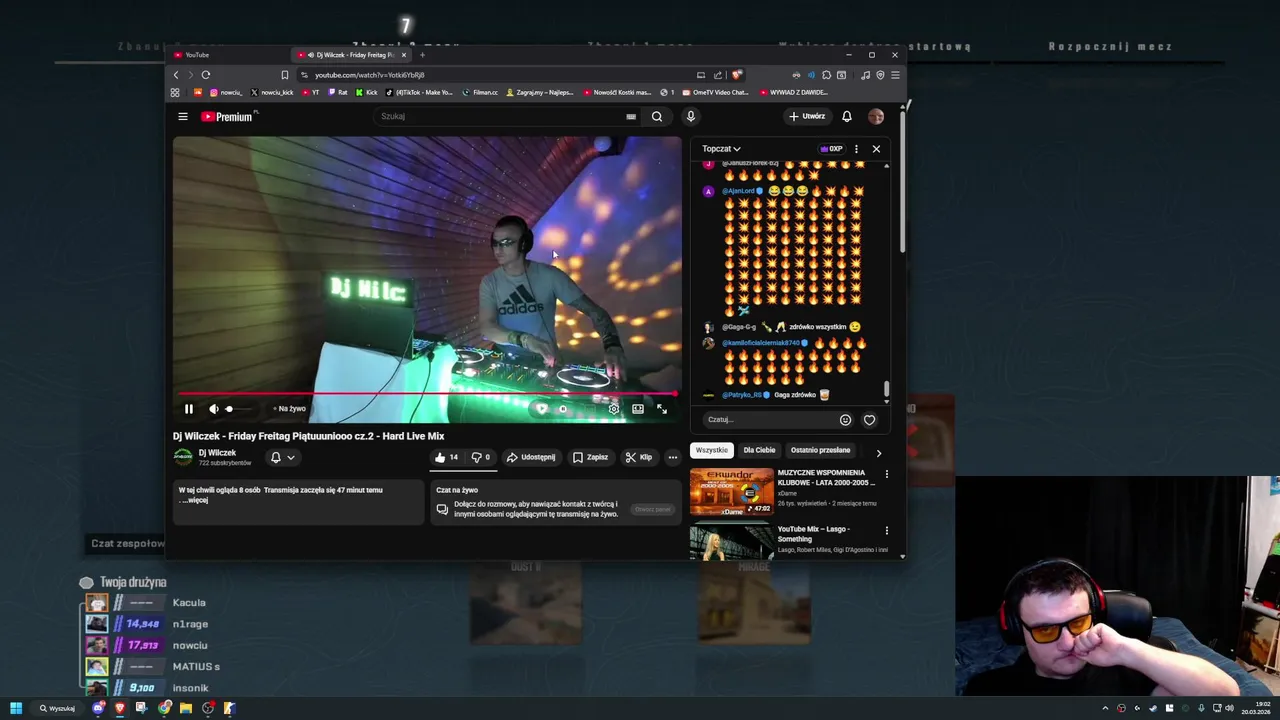Like the video (14 likes)
The image size is (1280, 720).
pos(446,457)
